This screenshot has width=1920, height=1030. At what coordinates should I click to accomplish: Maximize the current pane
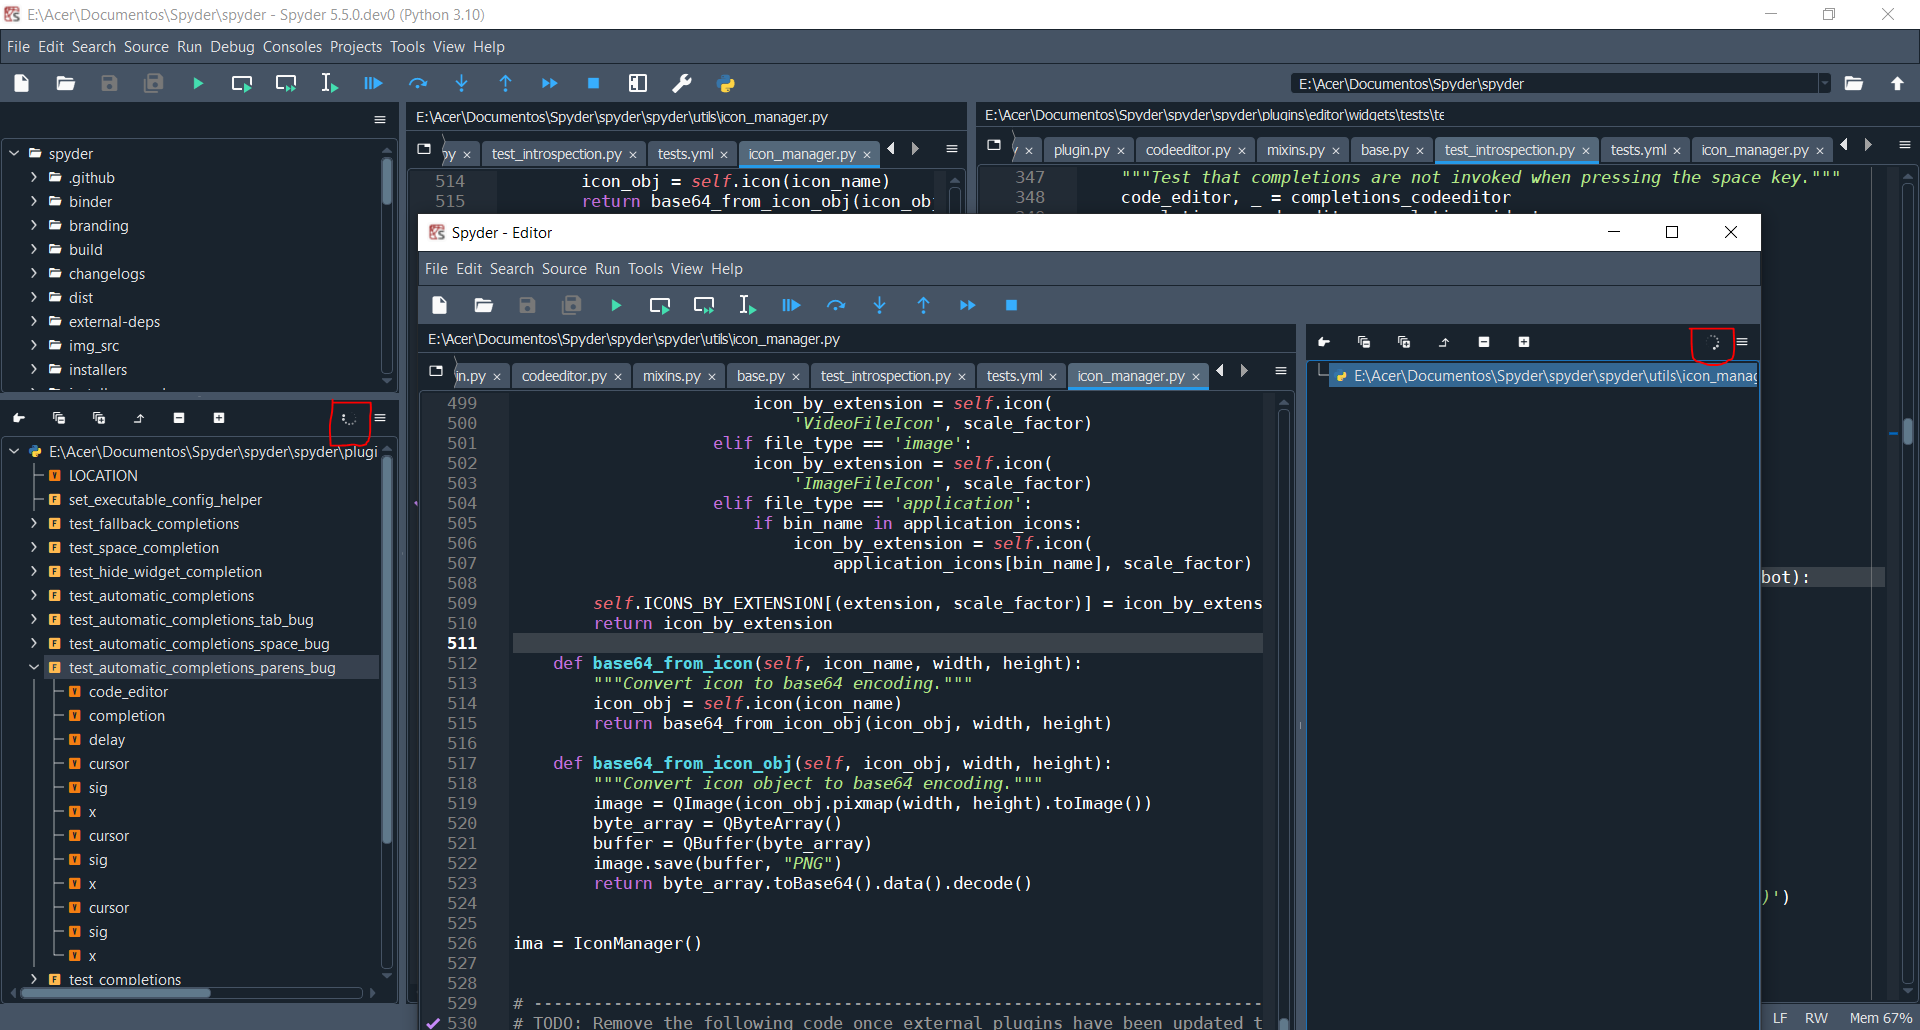coord(638,83)
